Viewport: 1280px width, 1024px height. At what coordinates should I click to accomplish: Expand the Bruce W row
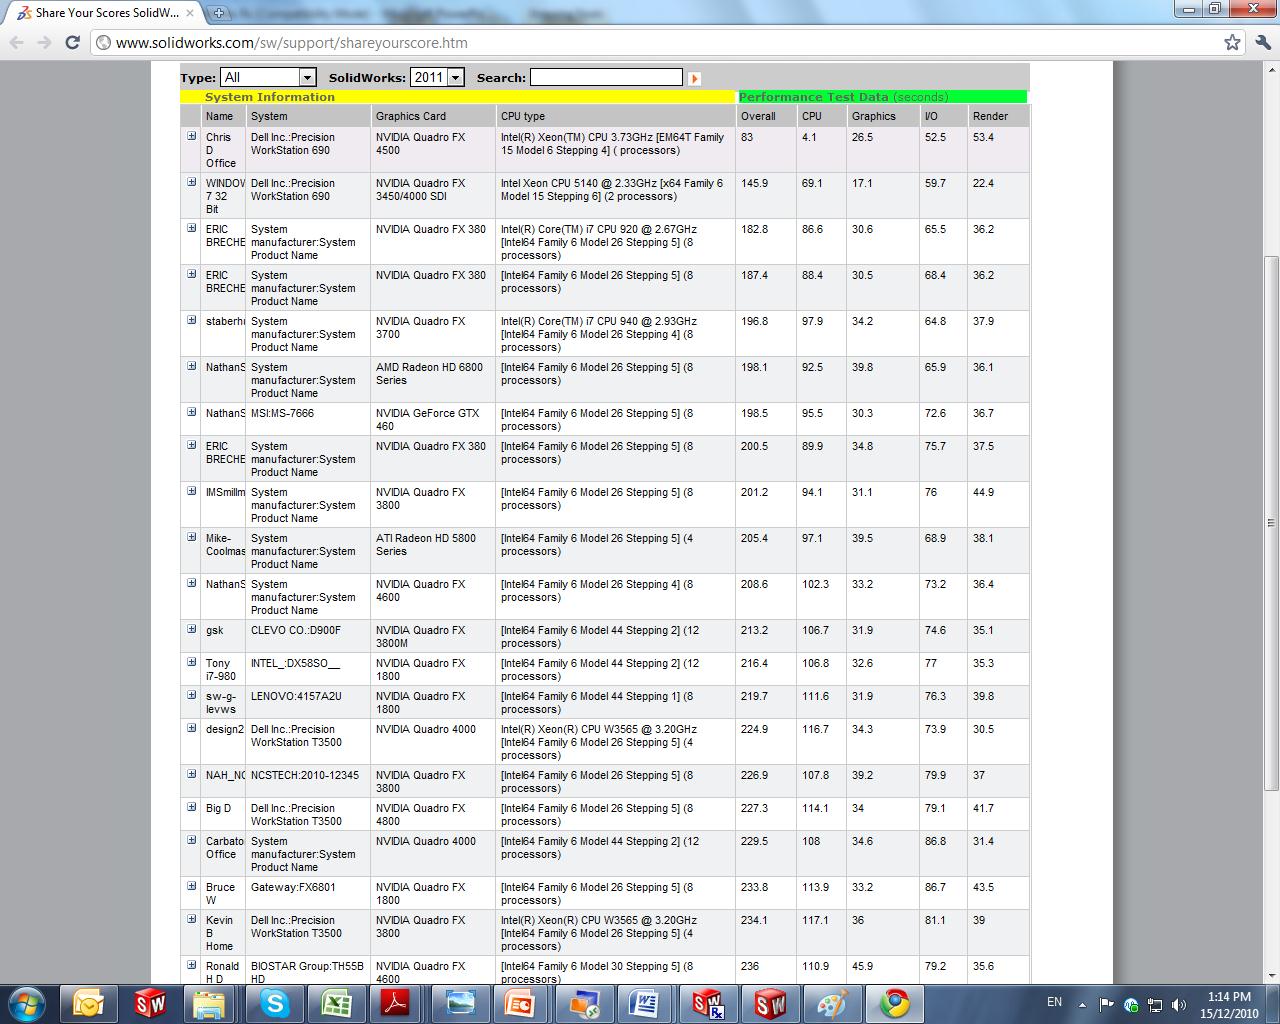click(x=191, y=886)
